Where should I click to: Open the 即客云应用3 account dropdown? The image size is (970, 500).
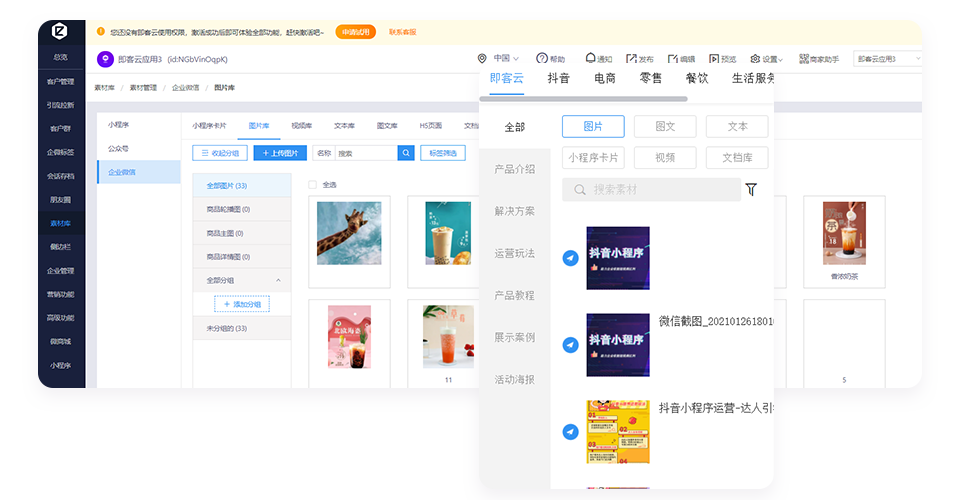tap(888, 59)
